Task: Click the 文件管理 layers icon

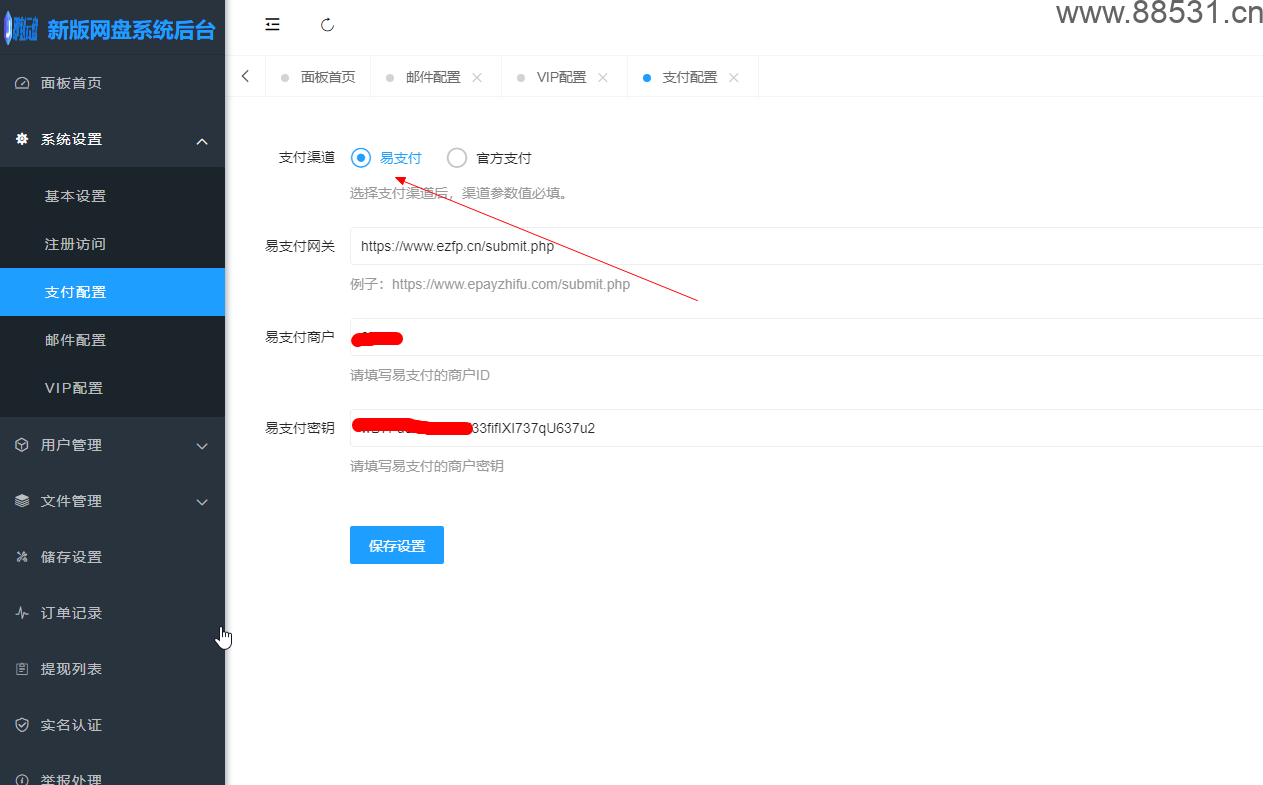Action: tap(22, 501)
